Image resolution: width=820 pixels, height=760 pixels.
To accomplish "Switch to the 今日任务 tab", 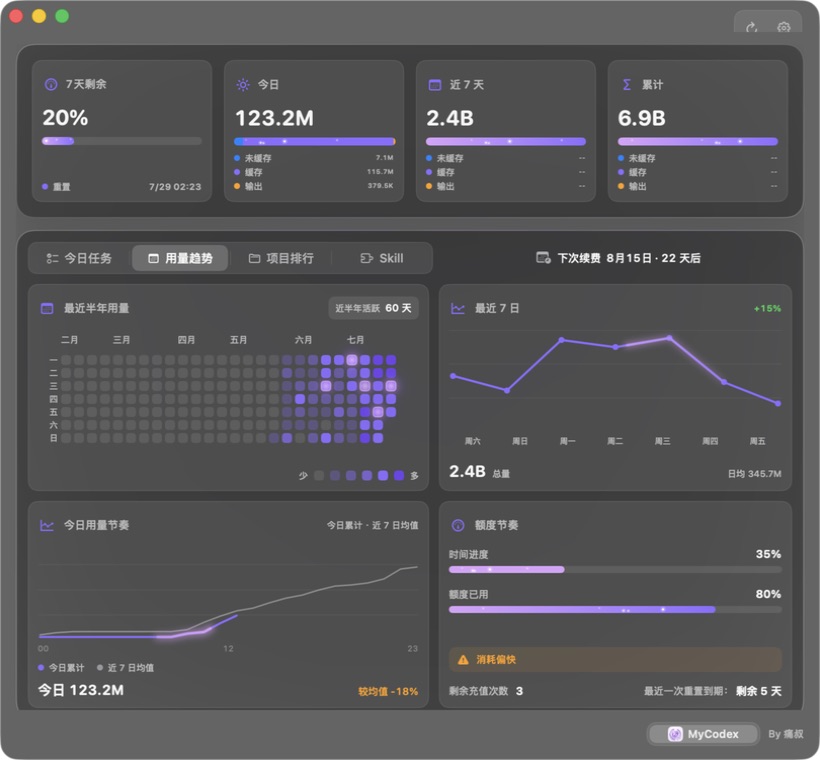I will click(79, 258).
